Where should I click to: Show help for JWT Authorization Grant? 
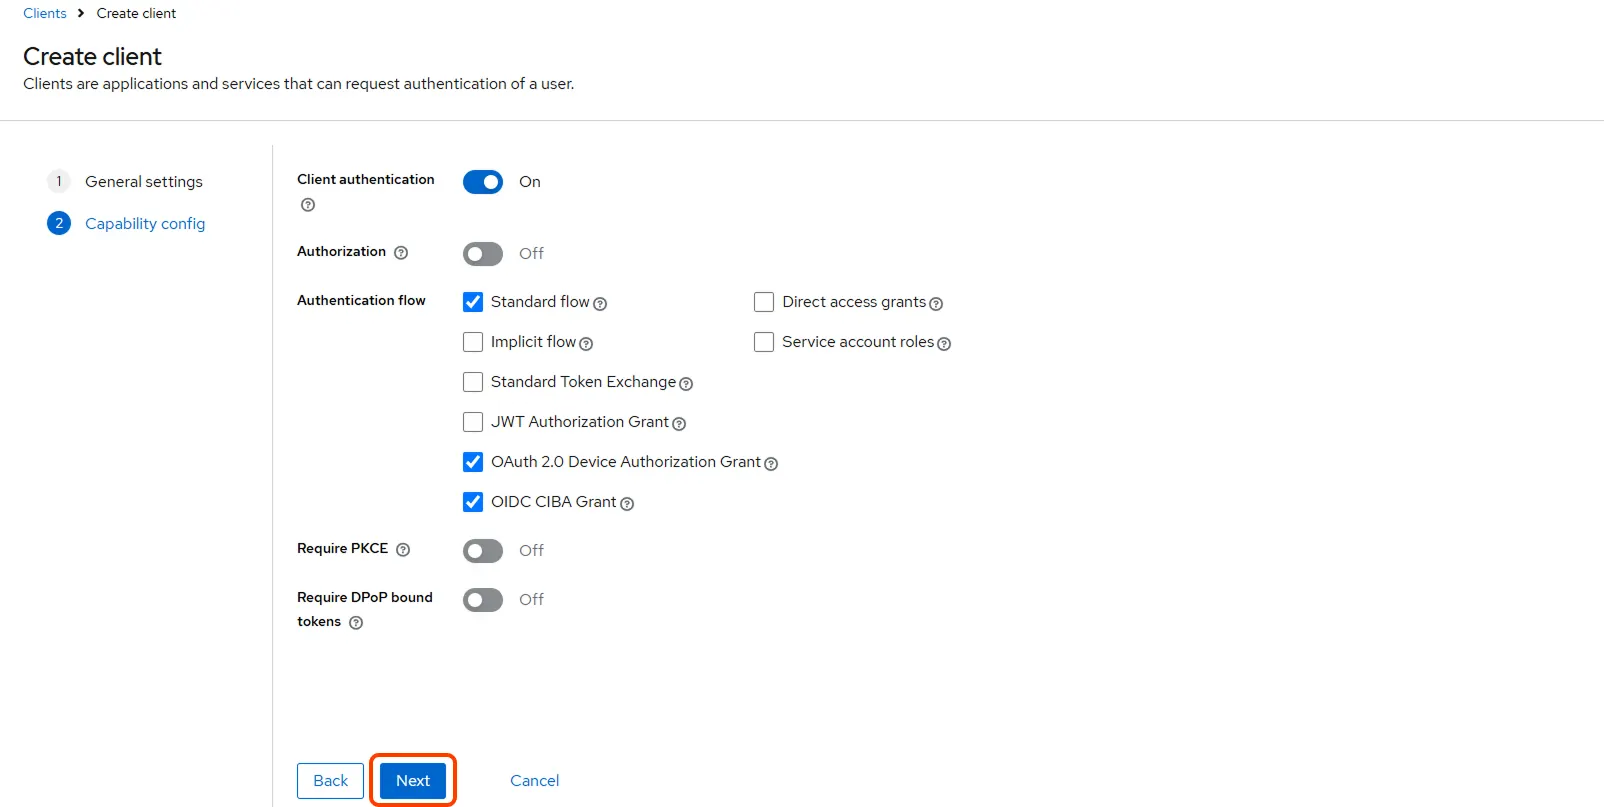click(x=679, y=424)
